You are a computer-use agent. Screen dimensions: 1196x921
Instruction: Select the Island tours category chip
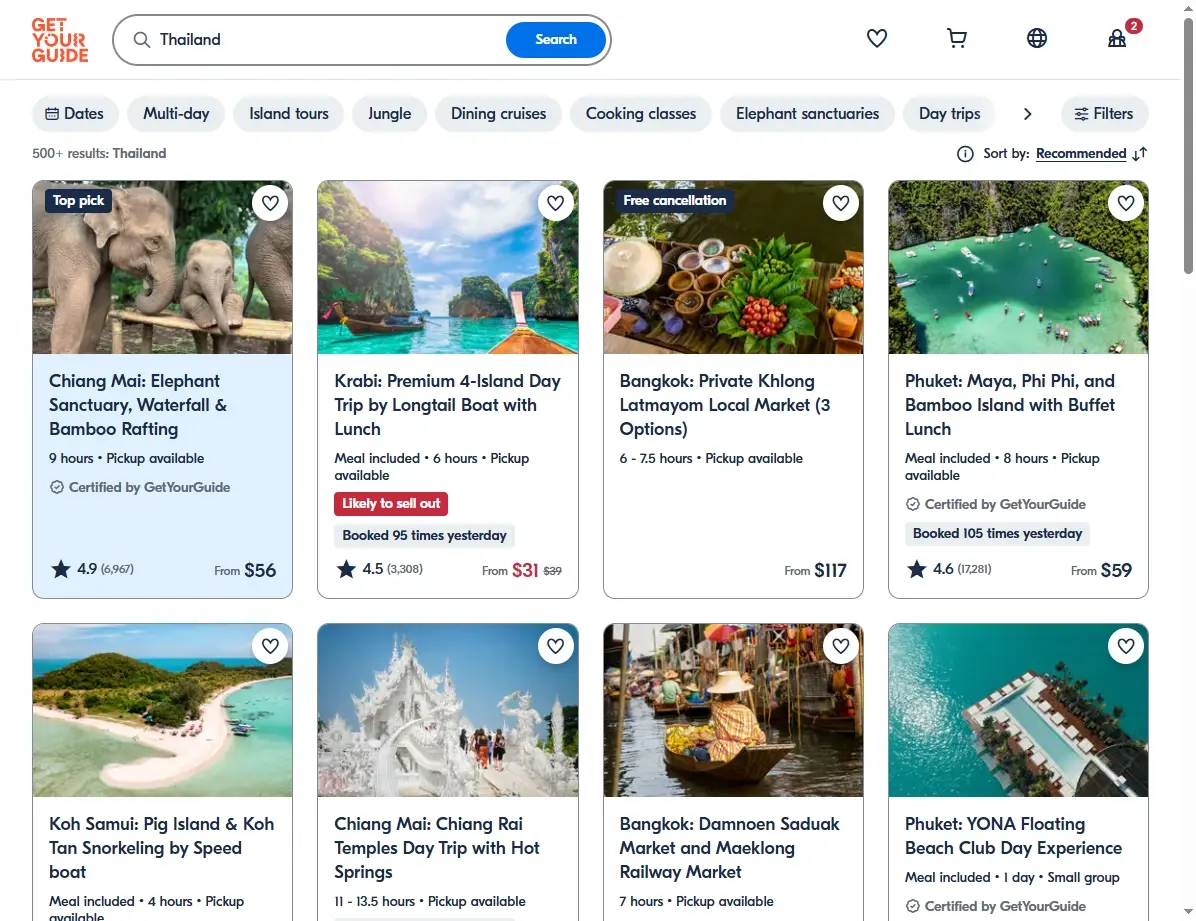289,114
